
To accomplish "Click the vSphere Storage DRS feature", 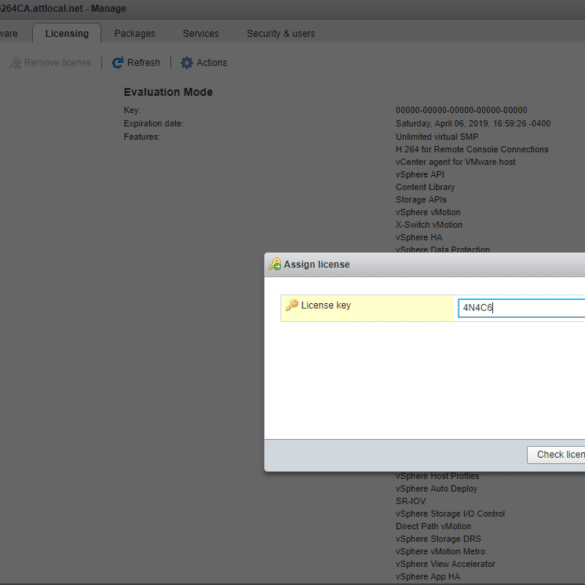I will point(438,539).
